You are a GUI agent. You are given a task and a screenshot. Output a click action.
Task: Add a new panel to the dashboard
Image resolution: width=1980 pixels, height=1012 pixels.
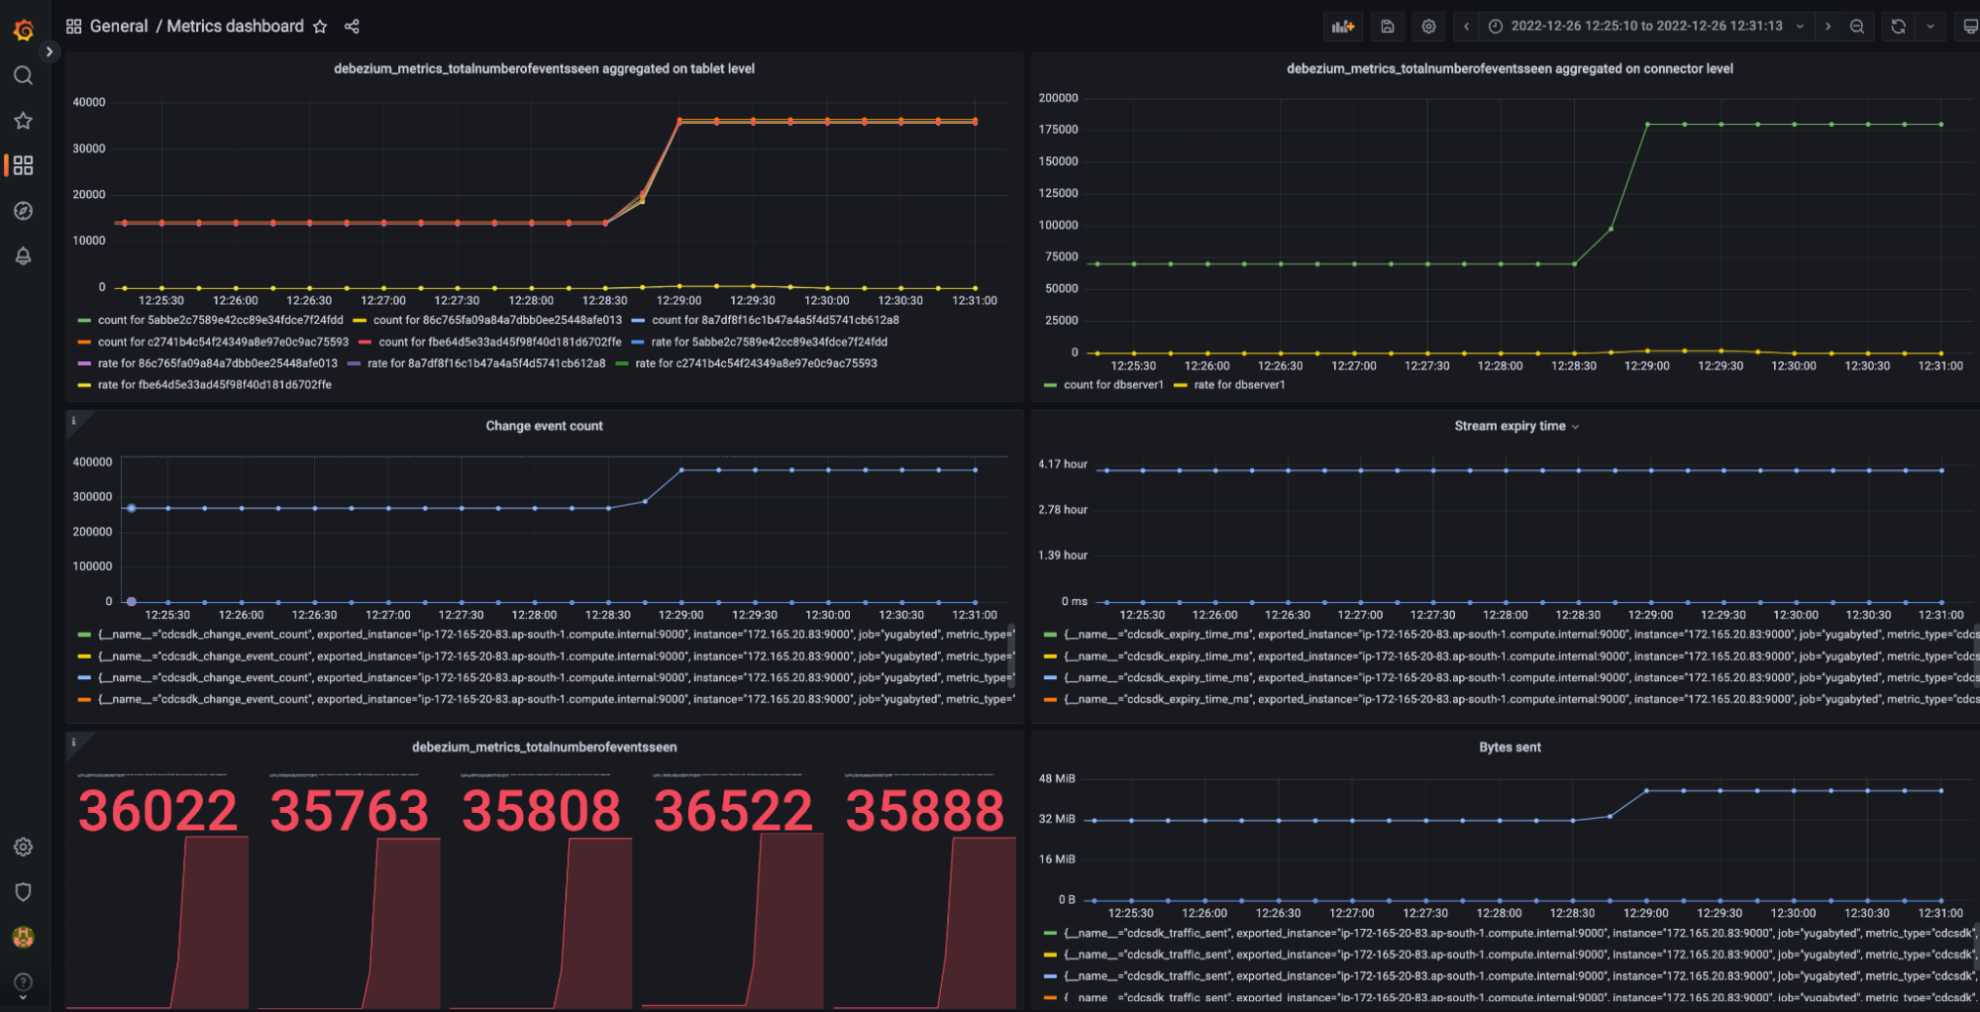pos(1343,26)
